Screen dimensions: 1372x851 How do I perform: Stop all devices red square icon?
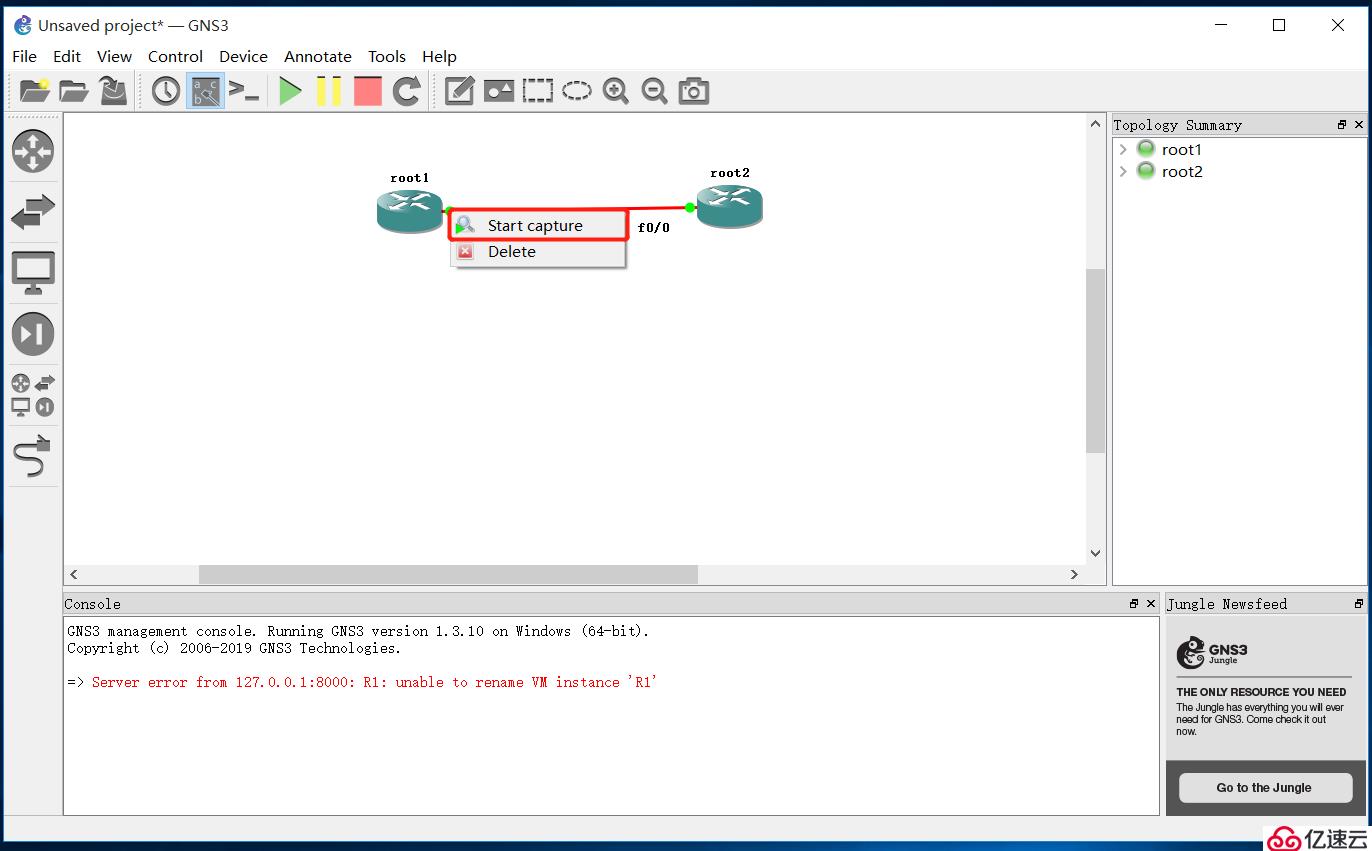(x=368, y=91)
